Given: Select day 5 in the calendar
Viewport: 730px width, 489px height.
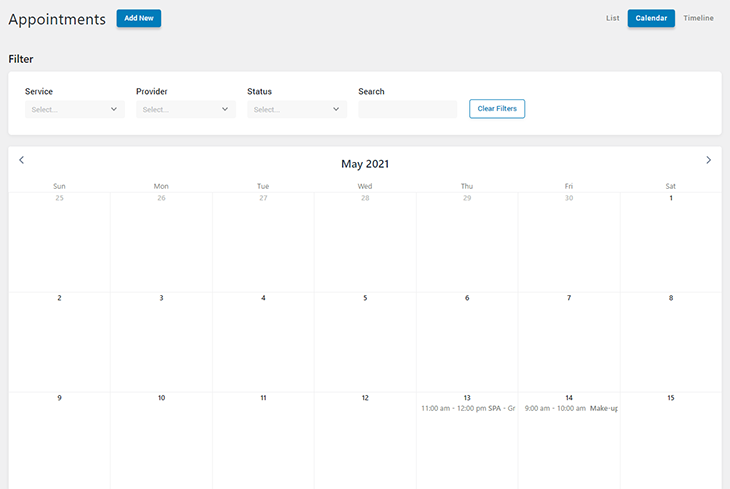Looking at the screenshot, I should 365,298.
